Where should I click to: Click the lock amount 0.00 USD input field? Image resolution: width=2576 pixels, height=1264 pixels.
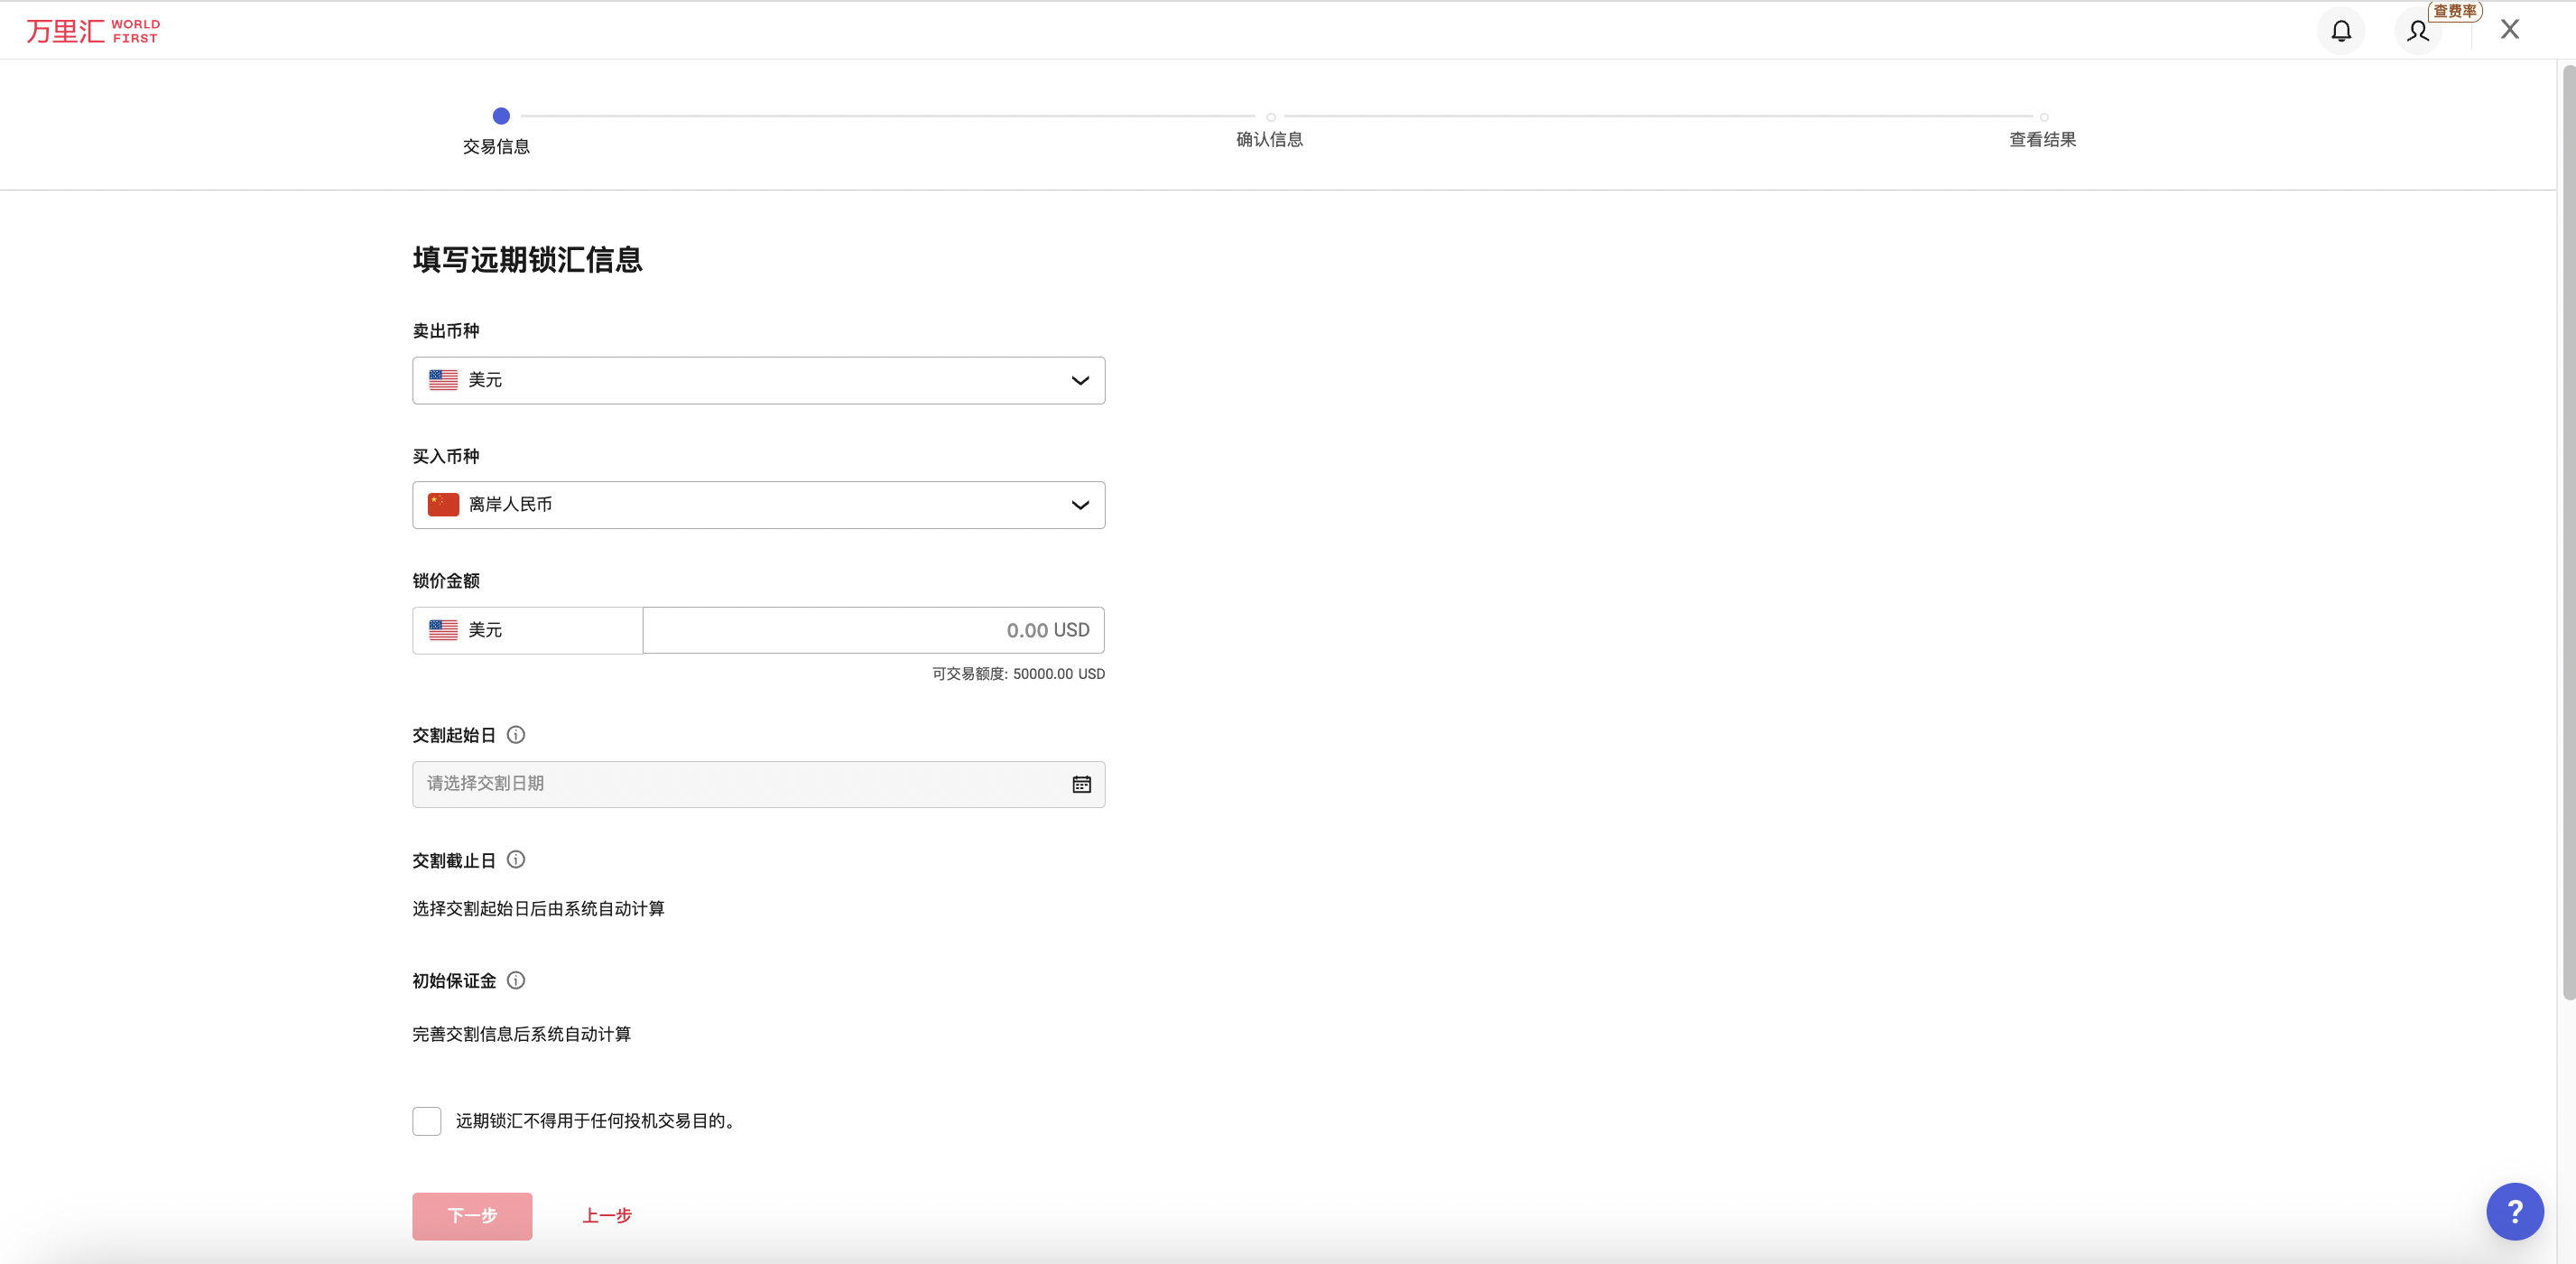(873, 630)
